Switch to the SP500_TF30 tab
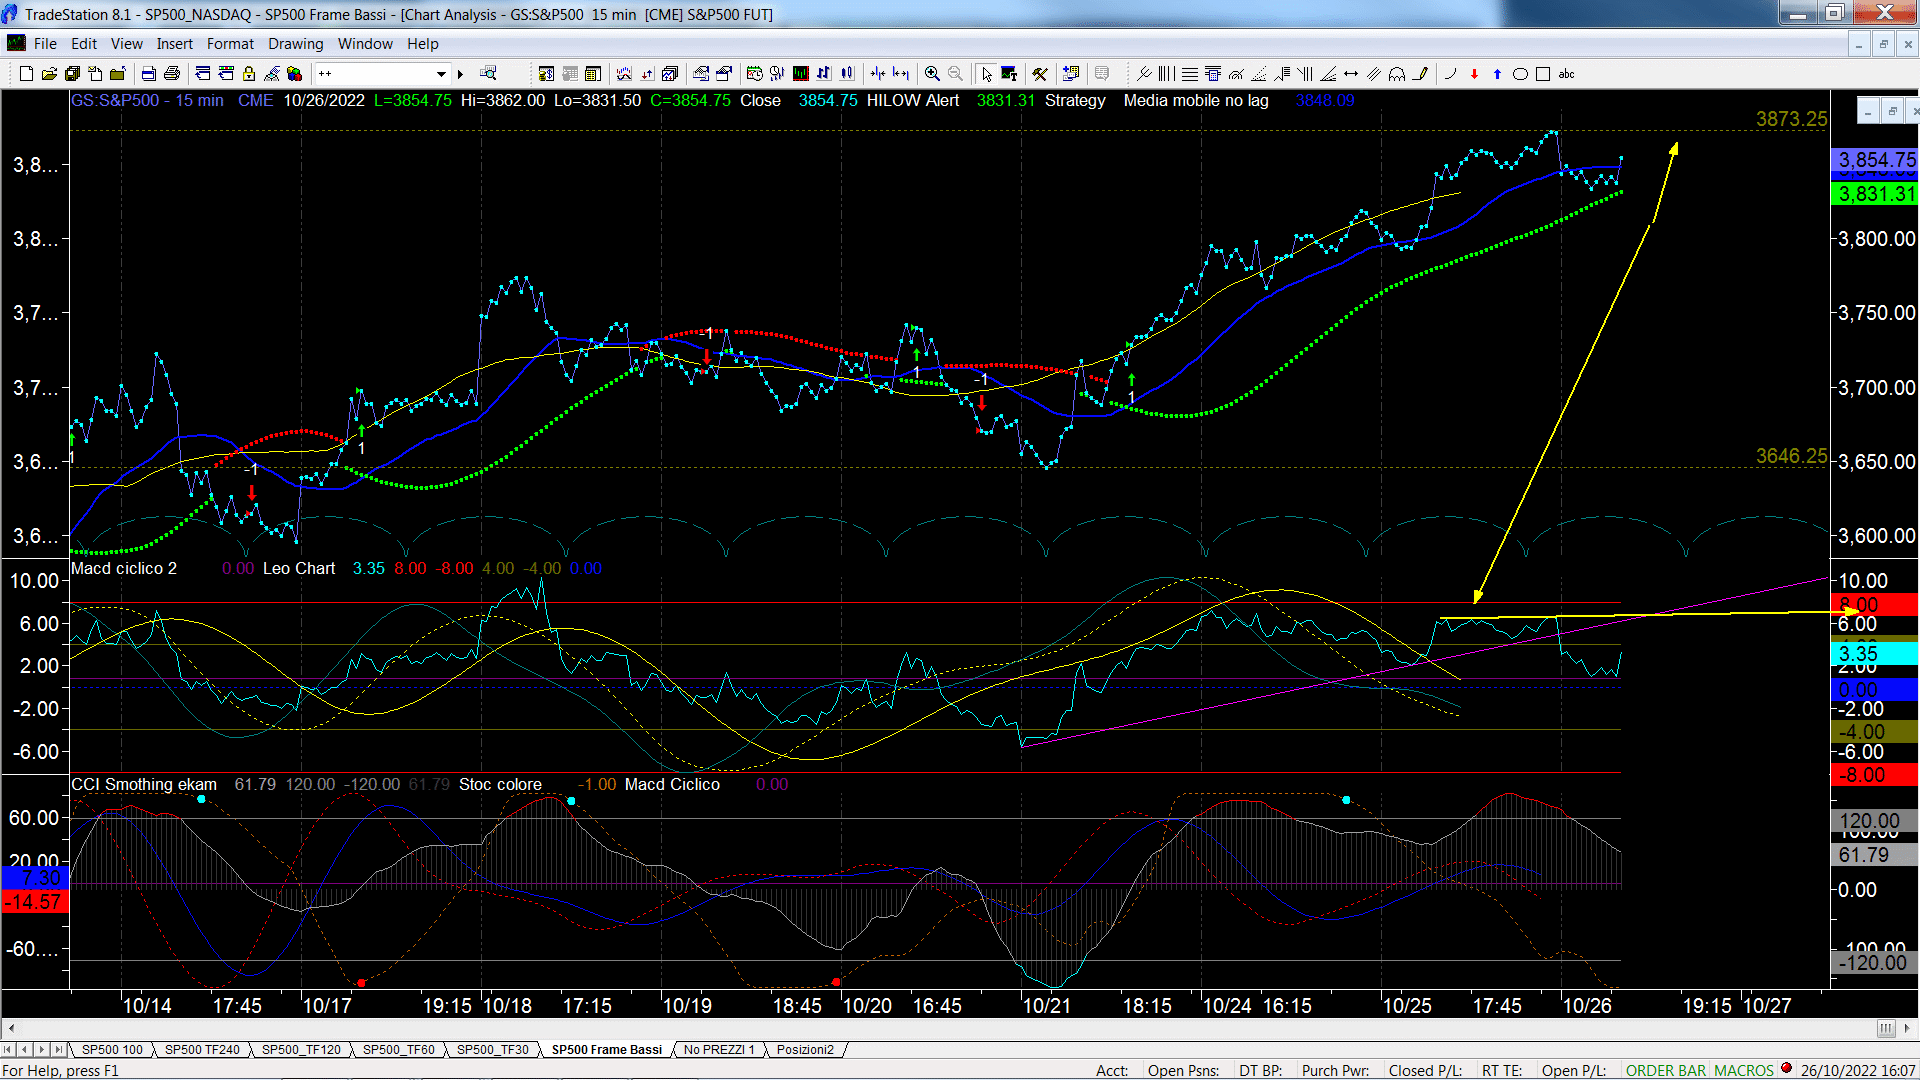The image size is (1920, 1080). 493,1050
